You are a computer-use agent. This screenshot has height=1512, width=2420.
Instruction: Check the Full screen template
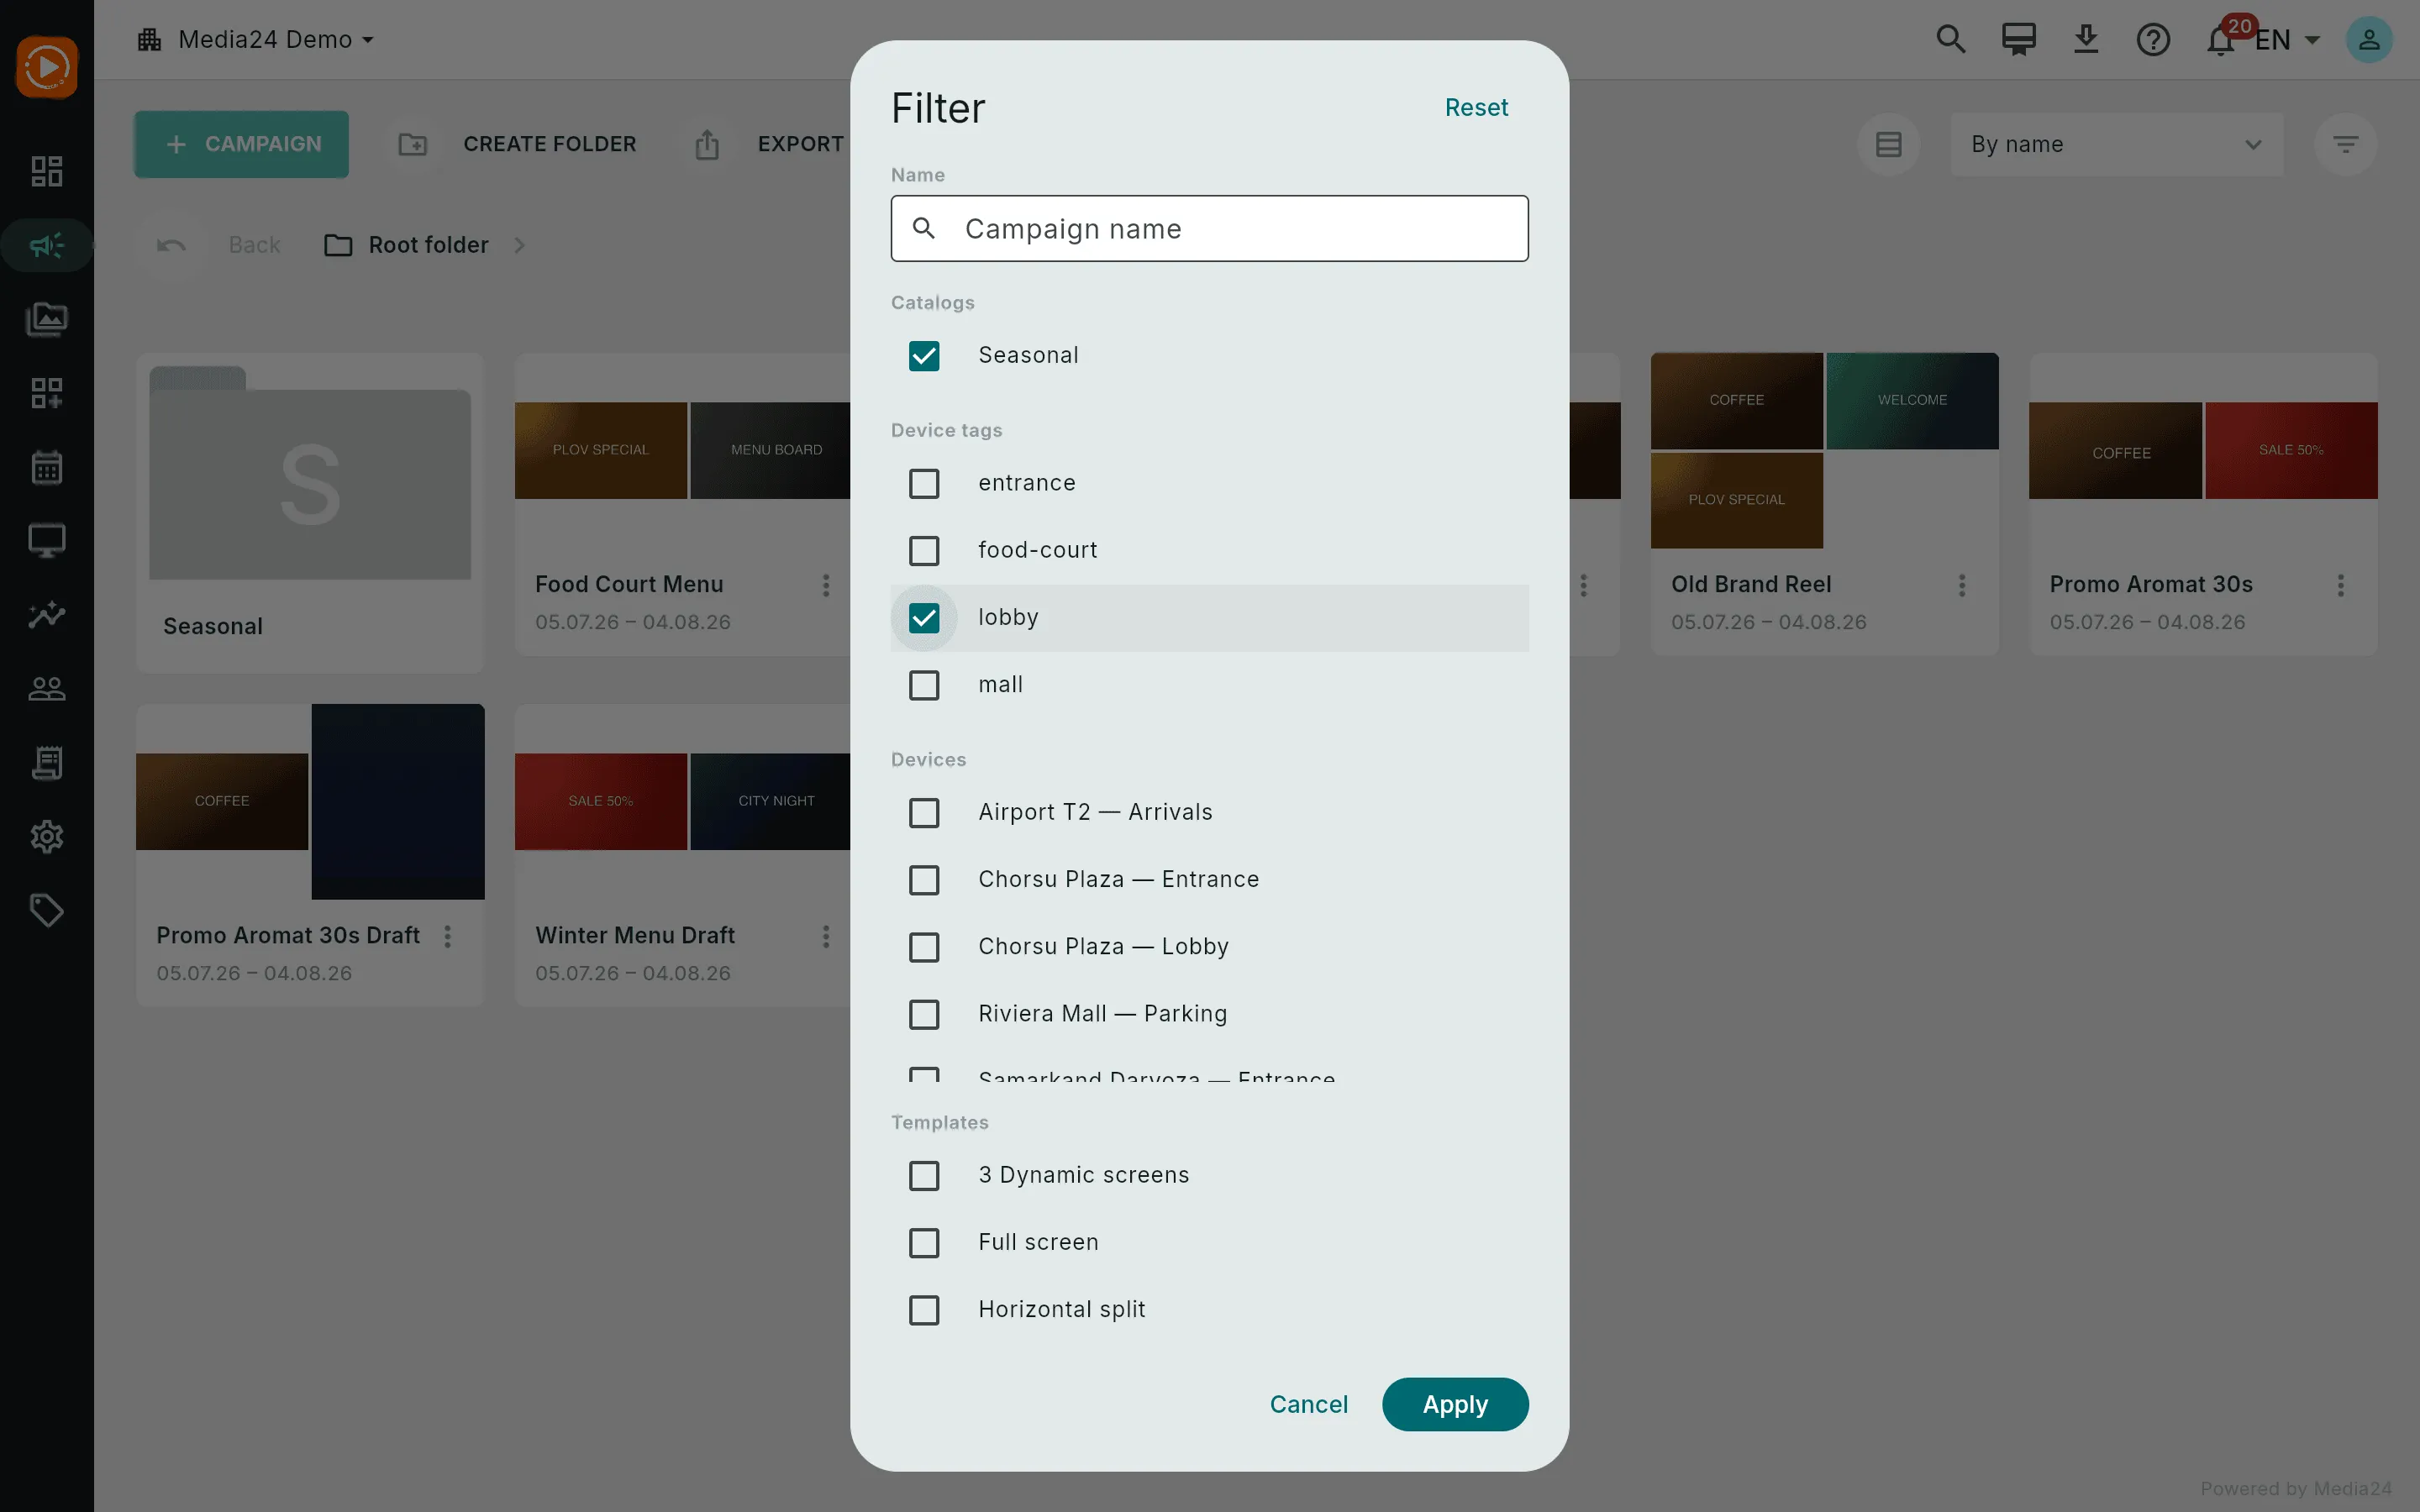click(x=924, y=1243)
